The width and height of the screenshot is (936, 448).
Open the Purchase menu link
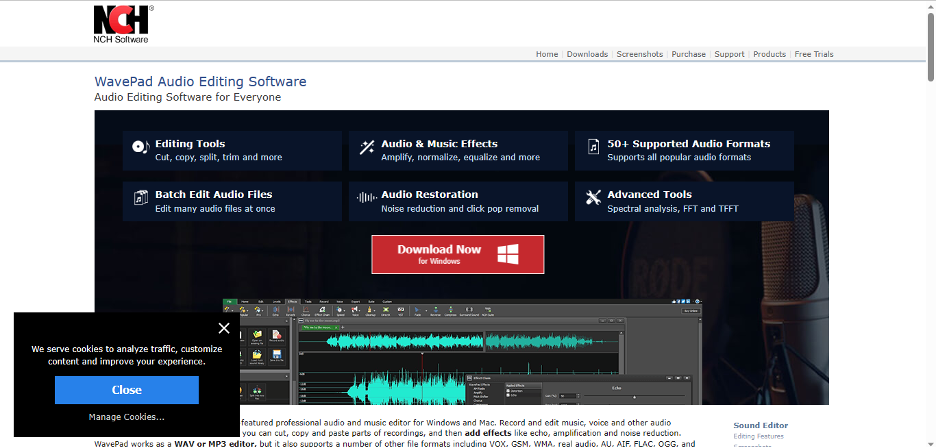pos(688,54)
